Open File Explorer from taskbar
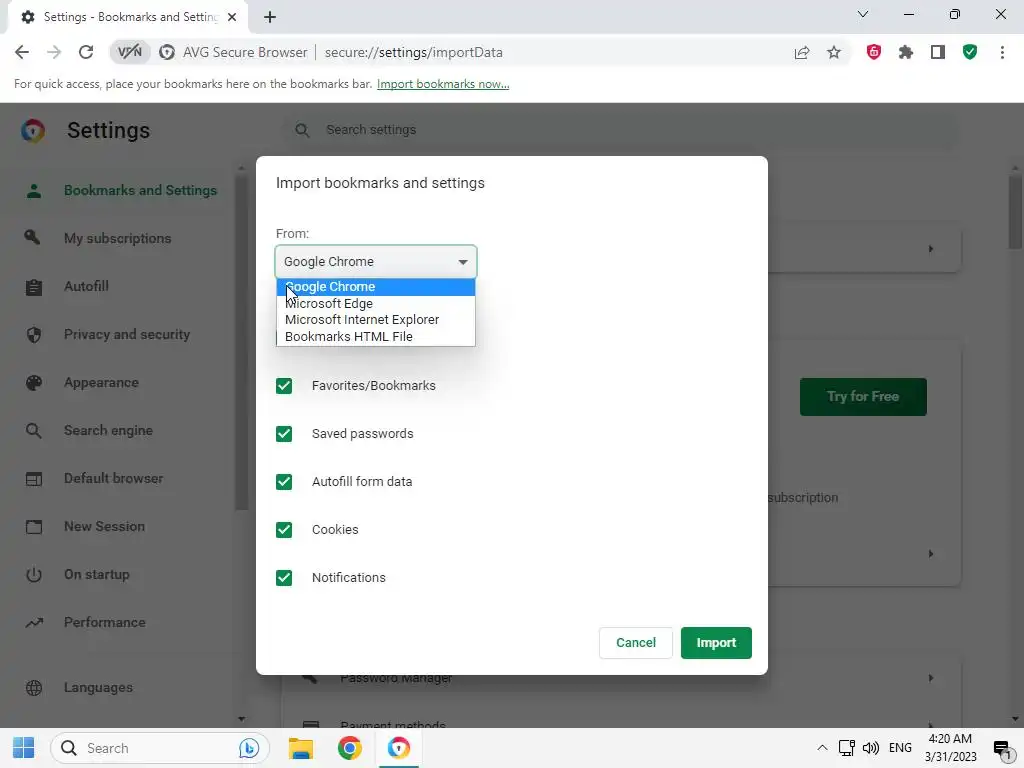The width and height of the screenshot is (1024, 768). point(301,748)
